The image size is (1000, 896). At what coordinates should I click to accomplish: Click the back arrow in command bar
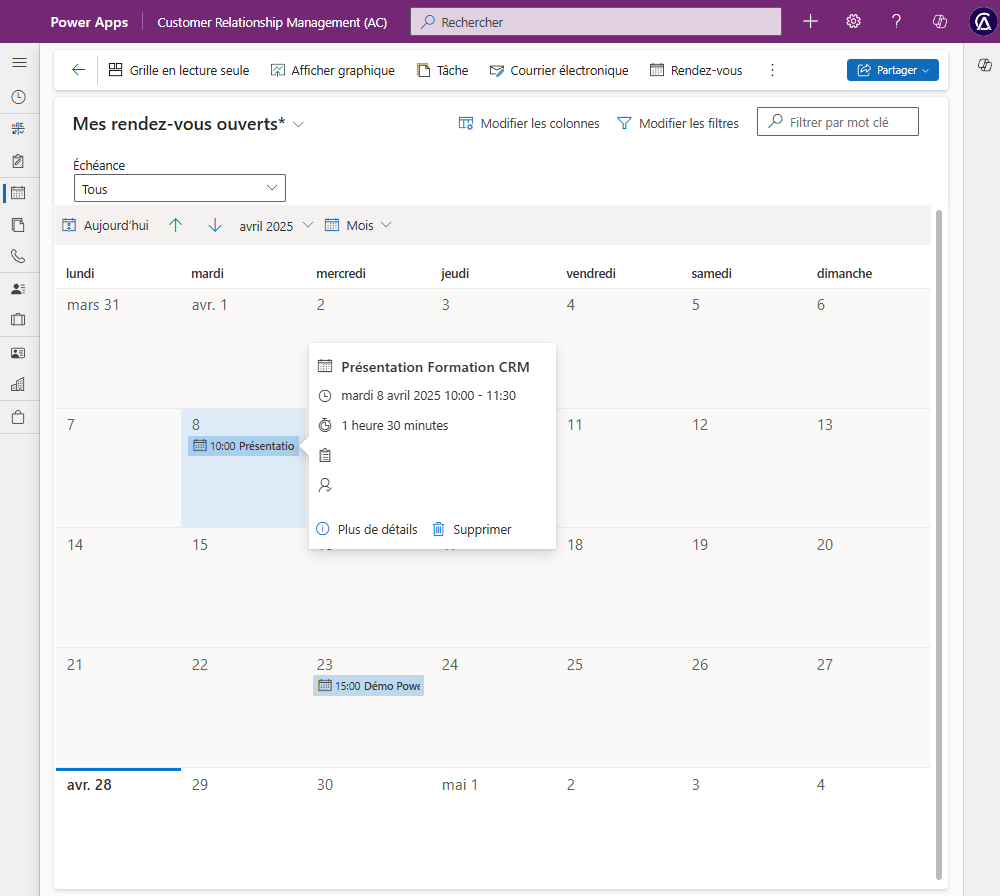click(79, 70)
